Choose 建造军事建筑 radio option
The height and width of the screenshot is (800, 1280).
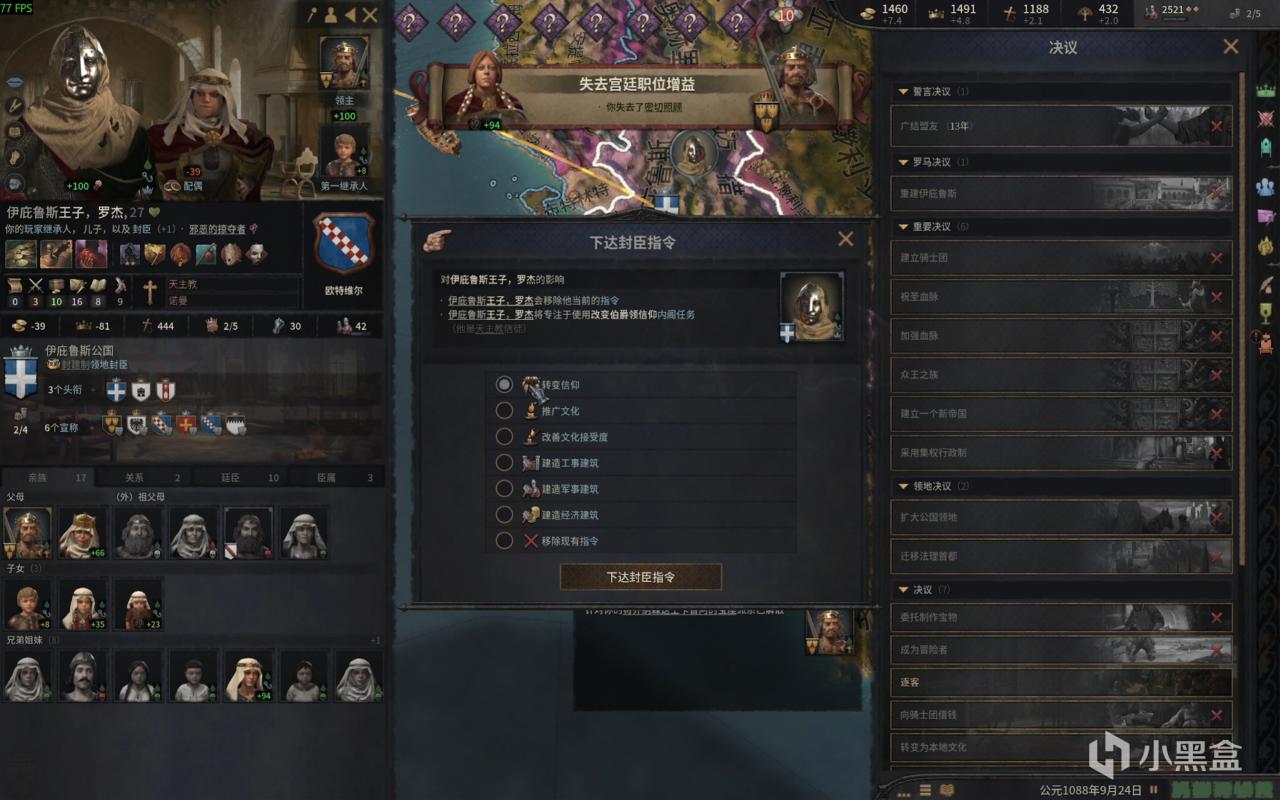[505, 488]
